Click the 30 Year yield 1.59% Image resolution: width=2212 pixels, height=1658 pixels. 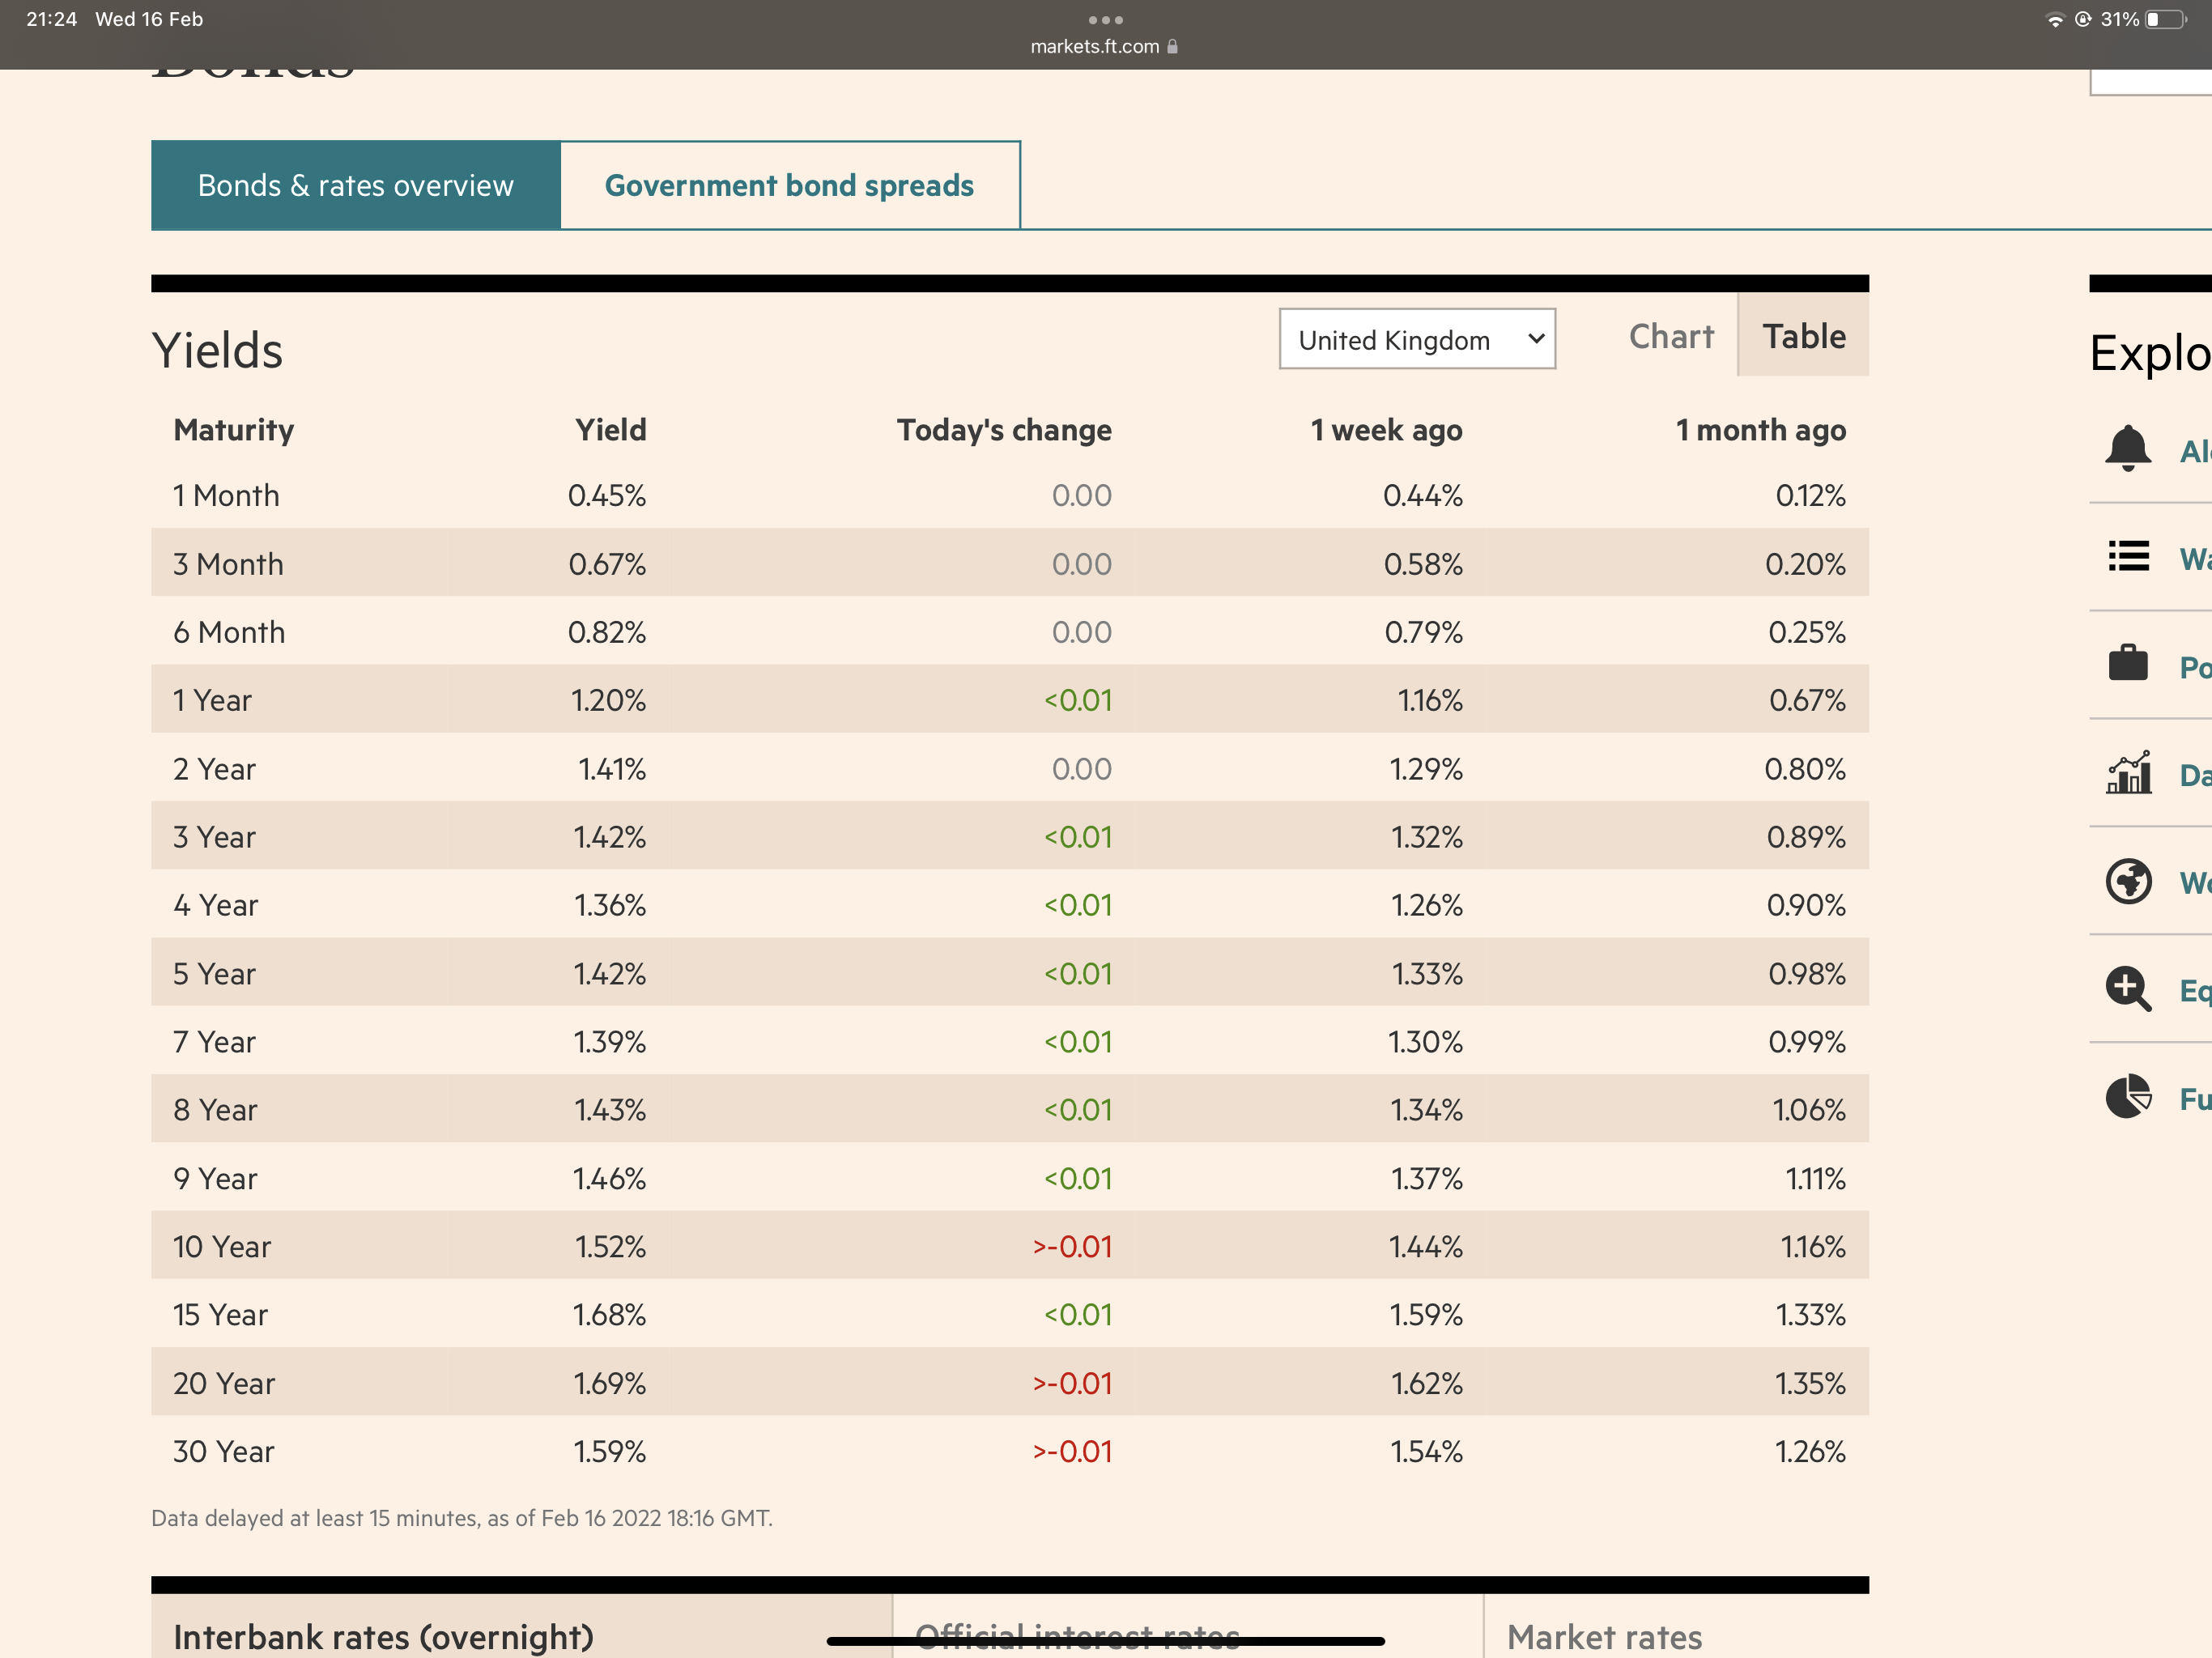pos(609,1451)
